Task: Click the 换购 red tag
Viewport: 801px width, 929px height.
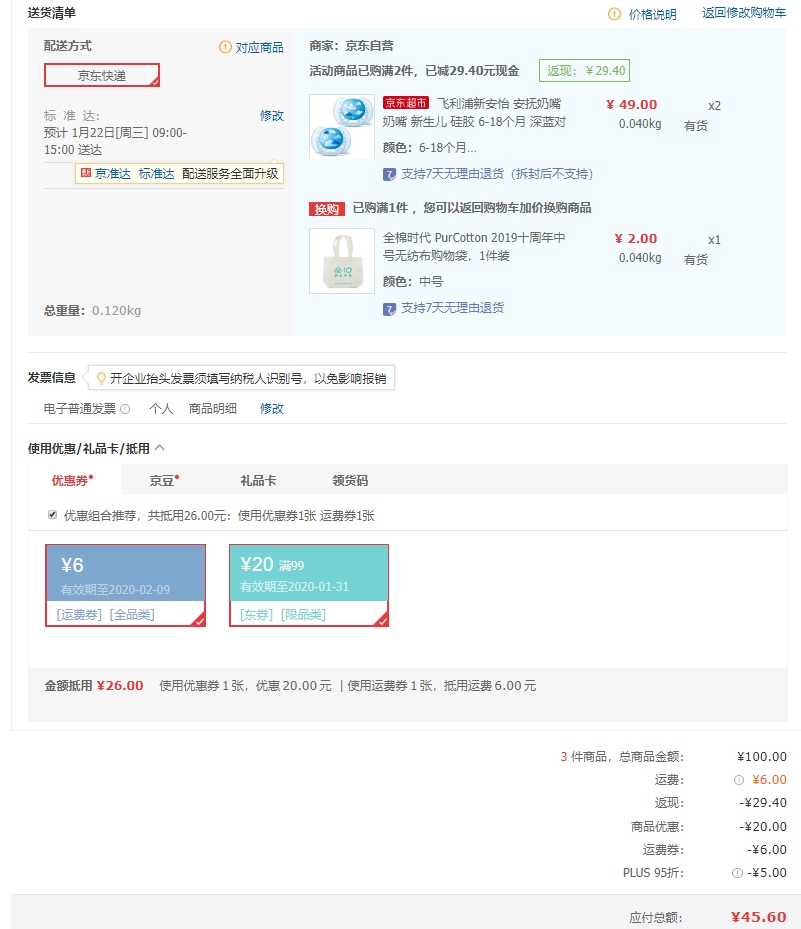Action: pyautogui.click(x=326, y=209)
